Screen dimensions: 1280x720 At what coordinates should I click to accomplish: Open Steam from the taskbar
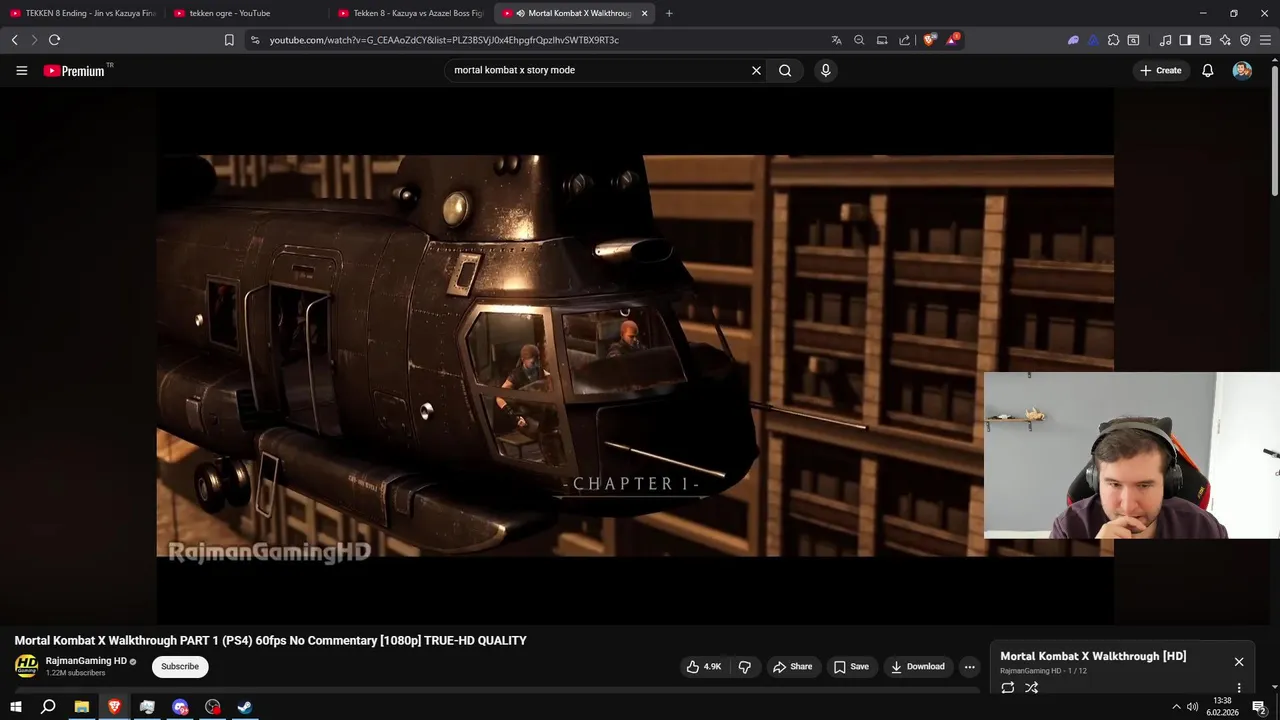245,707
